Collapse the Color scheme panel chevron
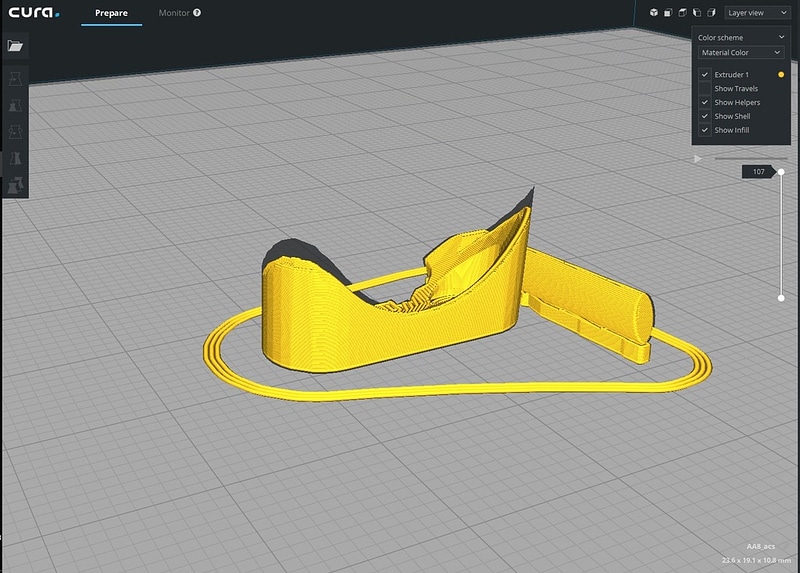The width and height of the screenshot is (800, 573). click(781, 37)
